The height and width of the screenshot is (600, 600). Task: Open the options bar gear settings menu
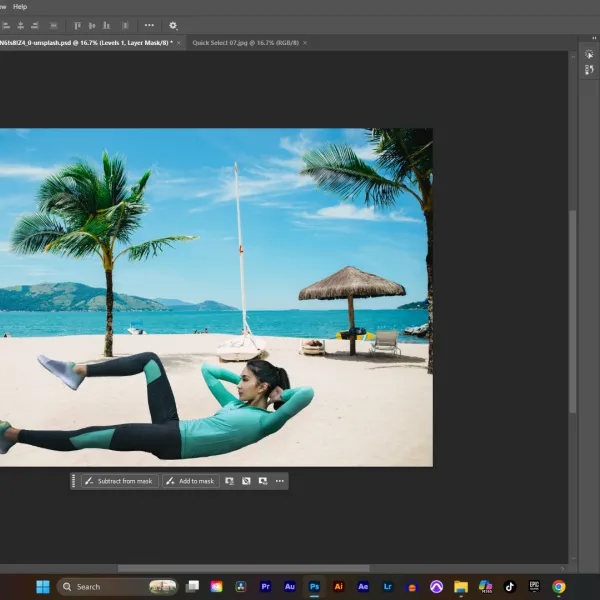tap(173, 26)
